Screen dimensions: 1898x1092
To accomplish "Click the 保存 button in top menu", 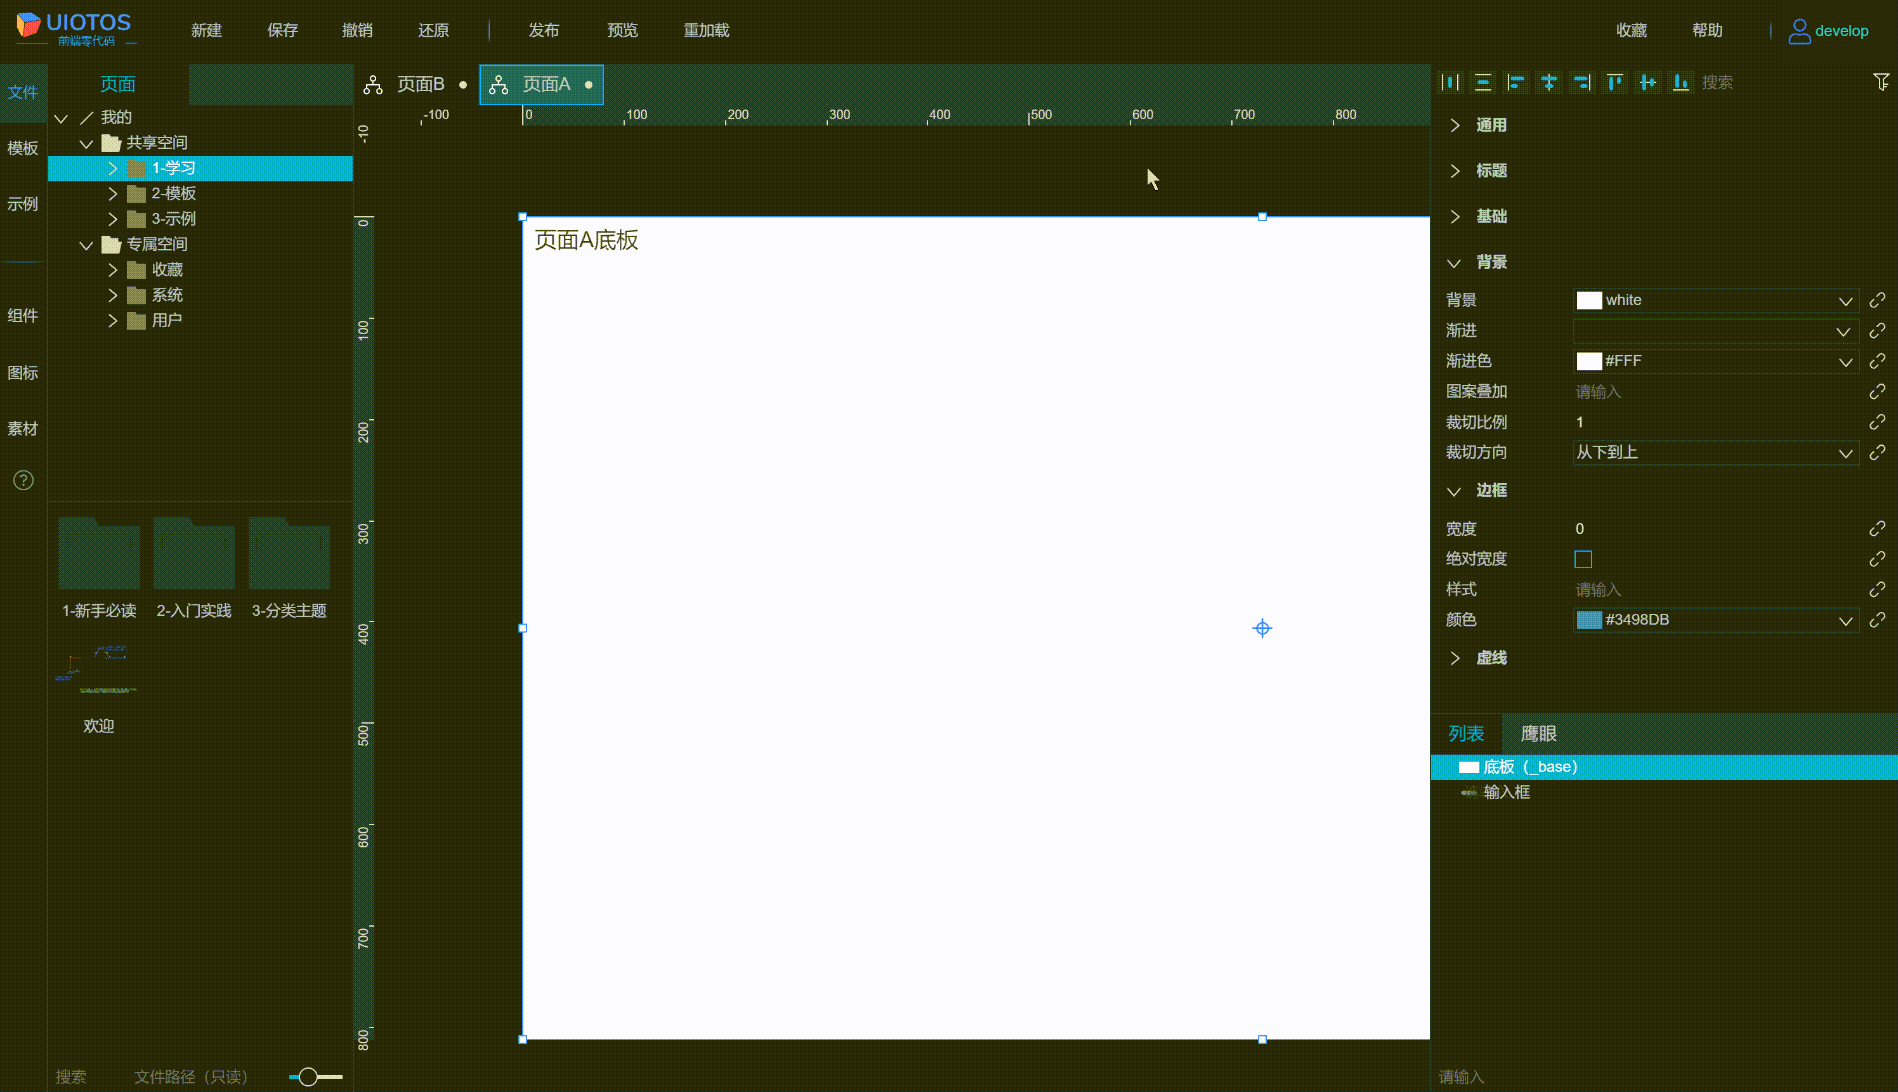I will (282, 30).
